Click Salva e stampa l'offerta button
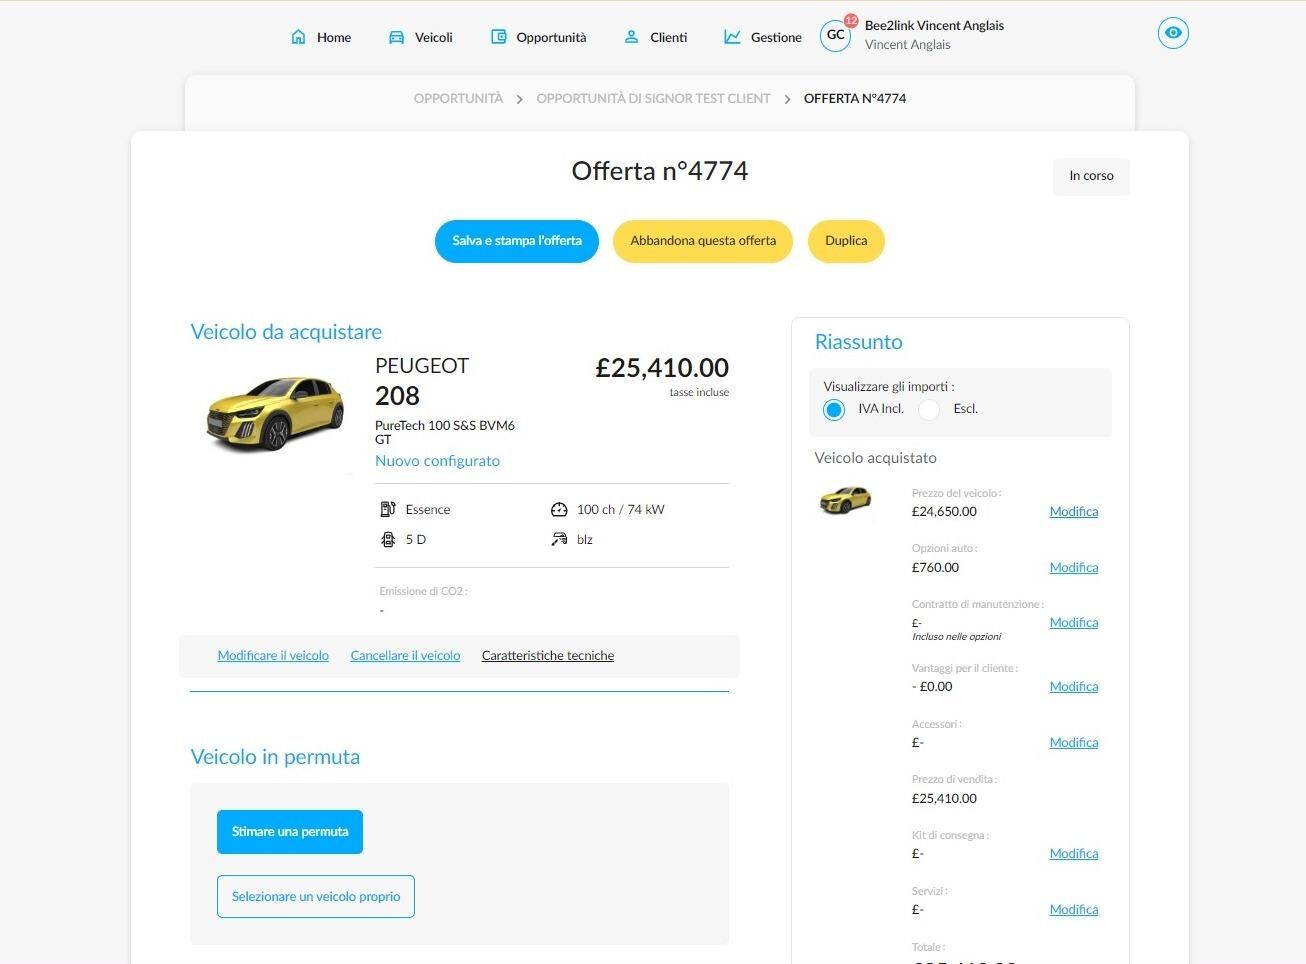Viewport: 1306px width, 964px height. (517, 241)
